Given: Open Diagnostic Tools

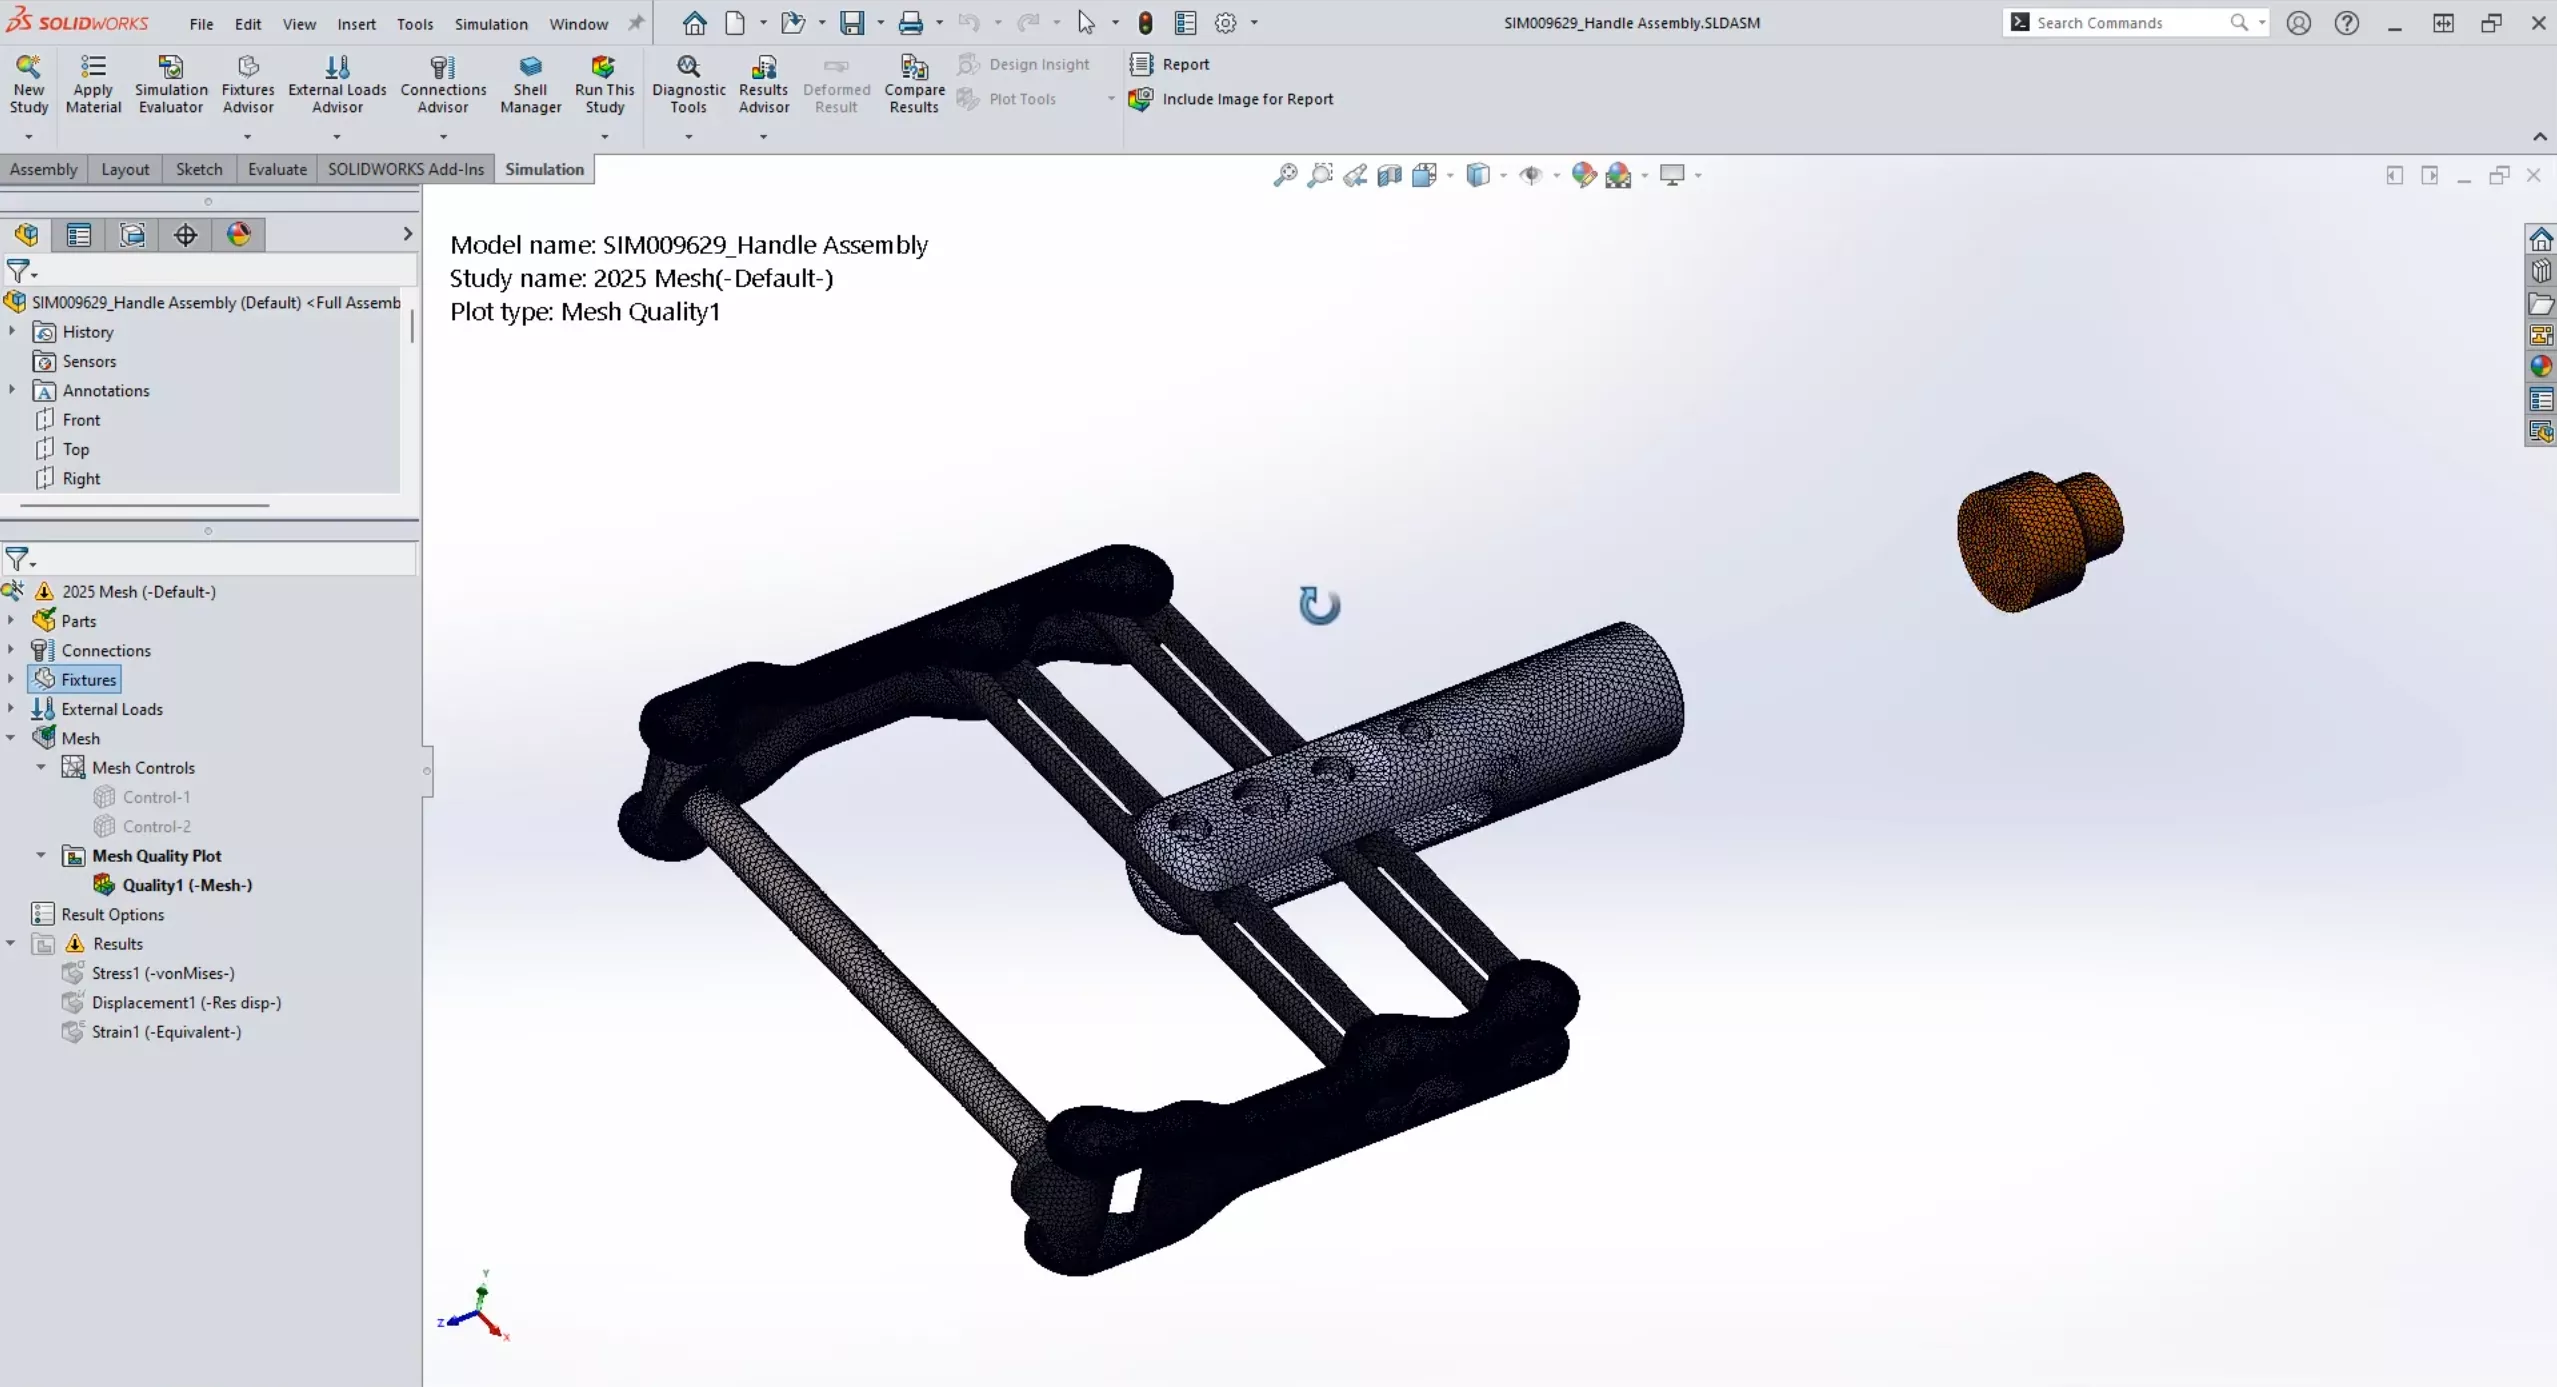Looking at the screenshot, I should tap(688, 84).
